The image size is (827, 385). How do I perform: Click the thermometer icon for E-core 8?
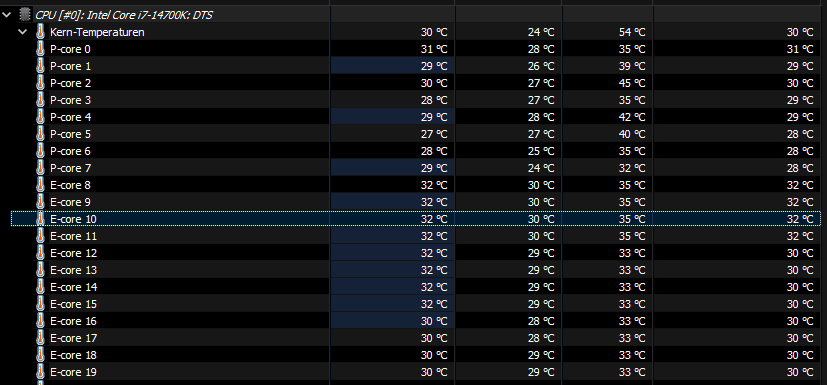(x=41, y=185)
